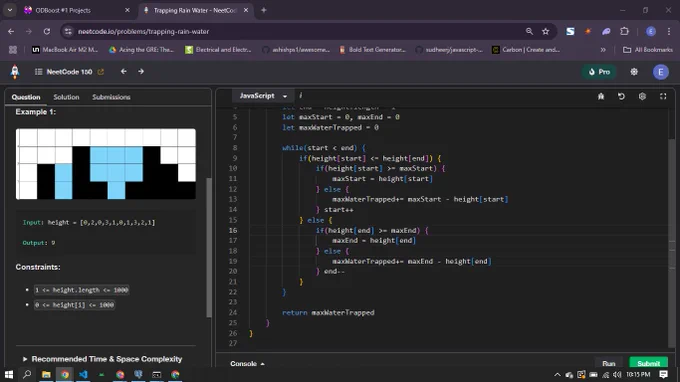Open the volume control in system tray
The width and height of the screenshot is (680, 382).
point(617,375)
